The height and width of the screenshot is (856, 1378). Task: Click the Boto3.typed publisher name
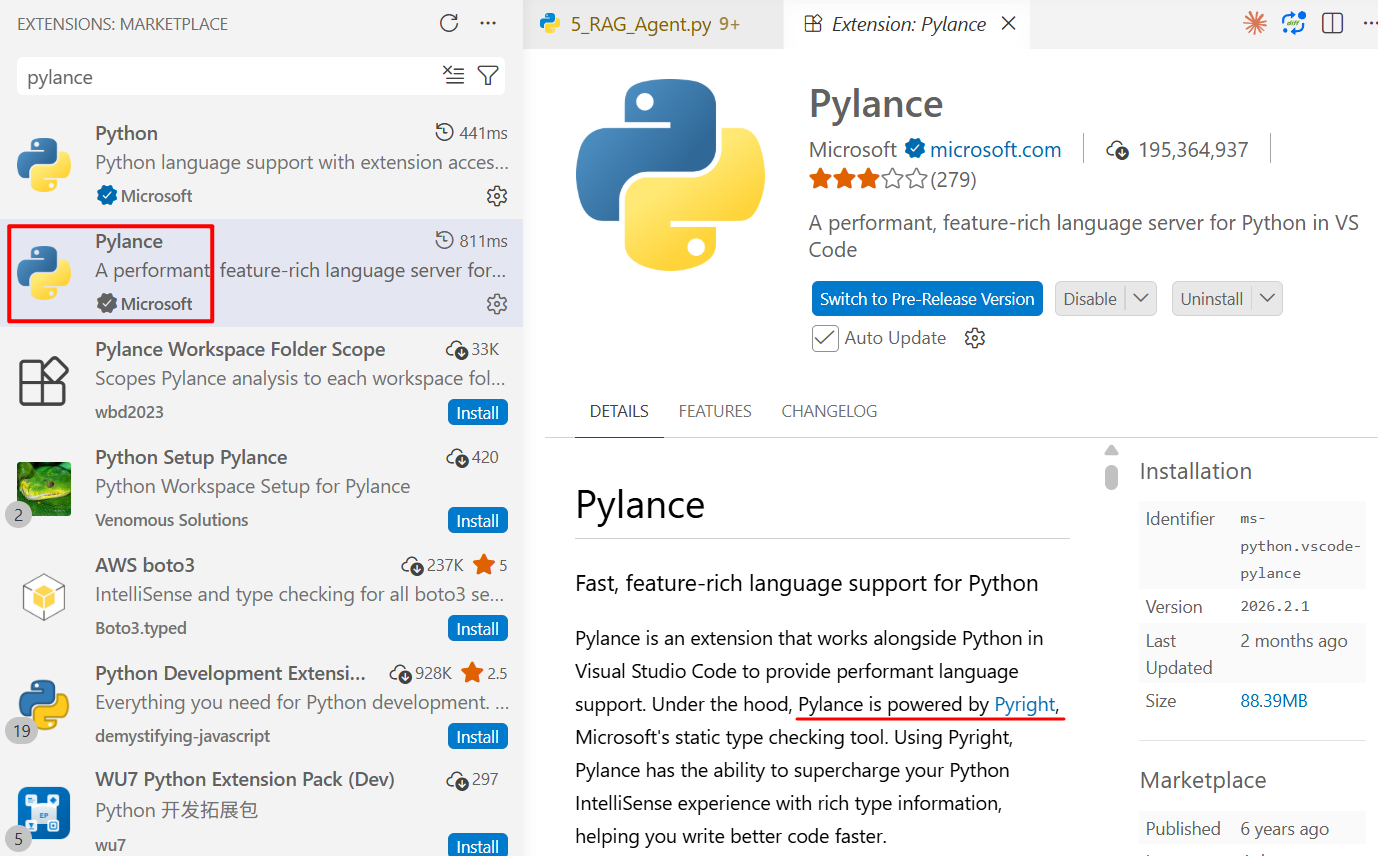point(141,628)
